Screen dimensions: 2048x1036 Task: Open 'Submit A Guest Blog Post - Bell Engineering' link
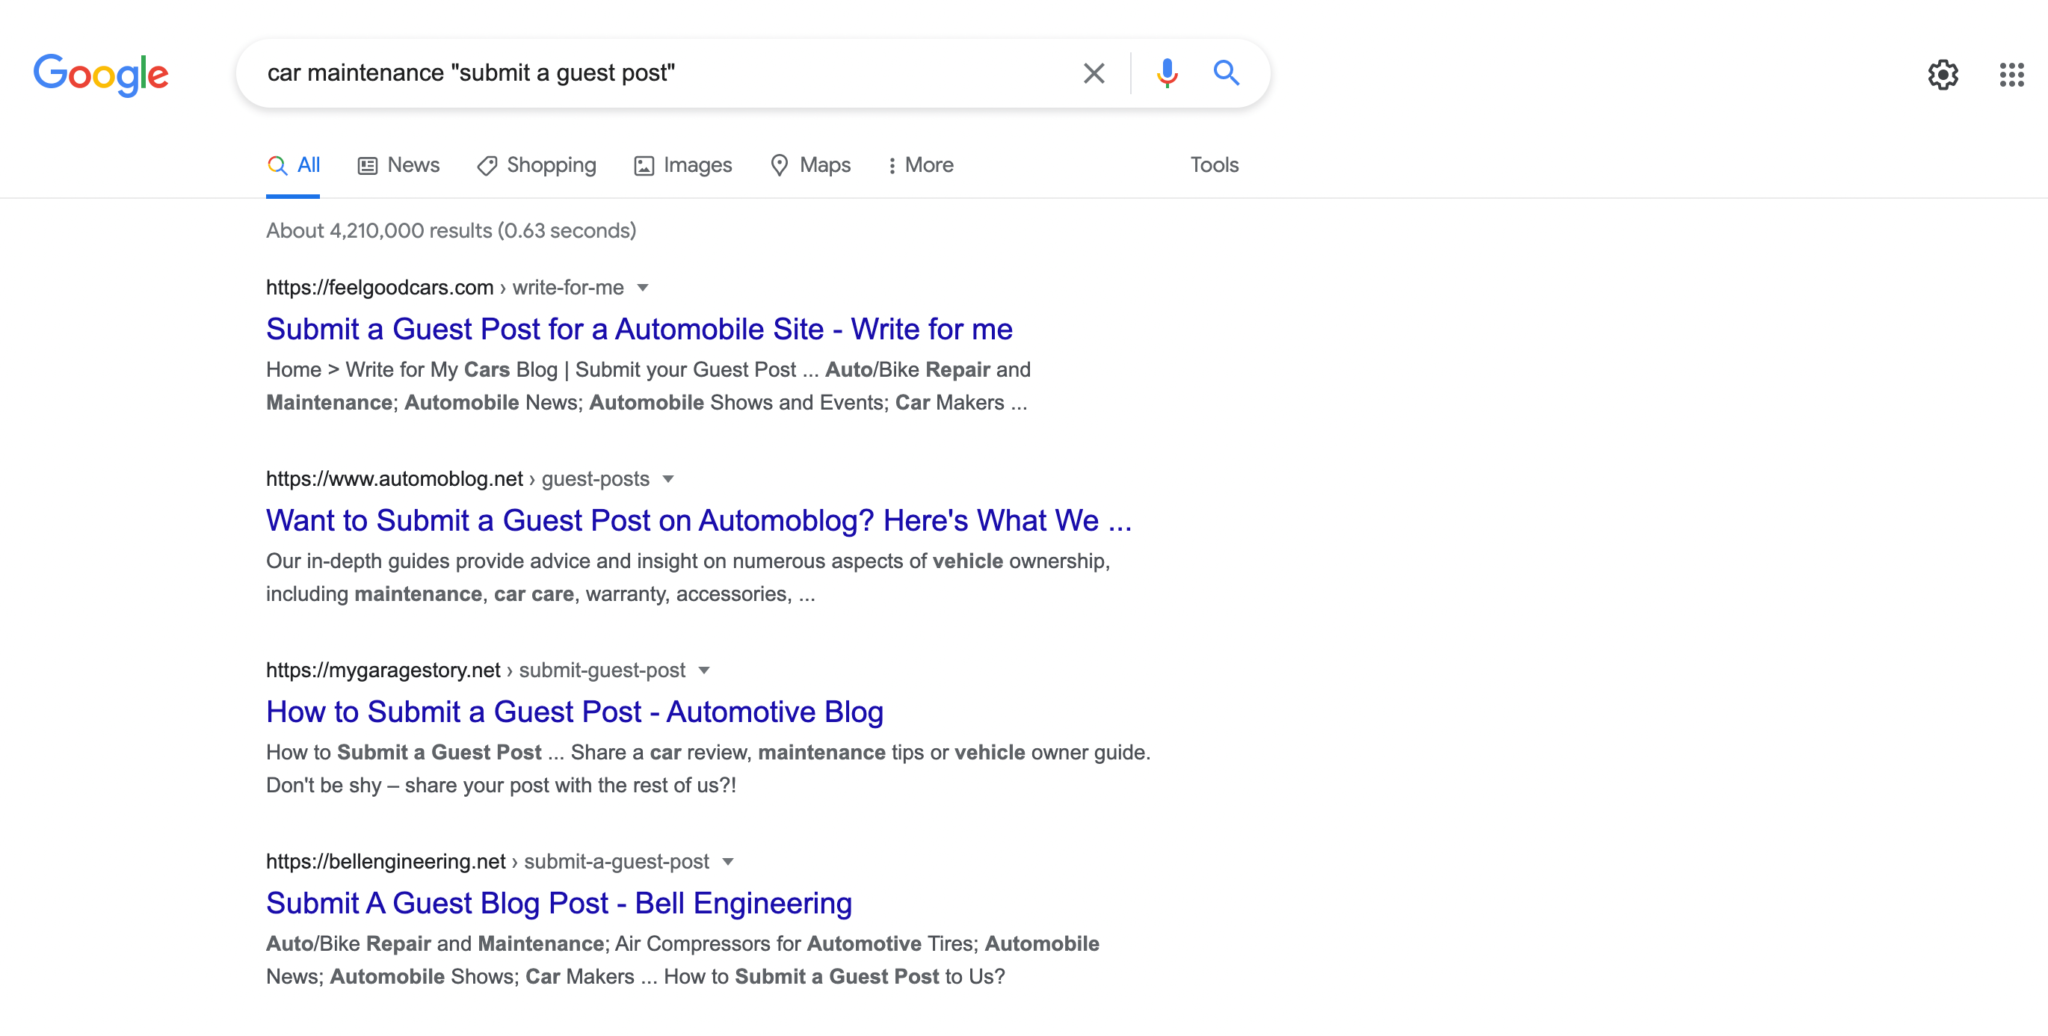coord(559,903)
